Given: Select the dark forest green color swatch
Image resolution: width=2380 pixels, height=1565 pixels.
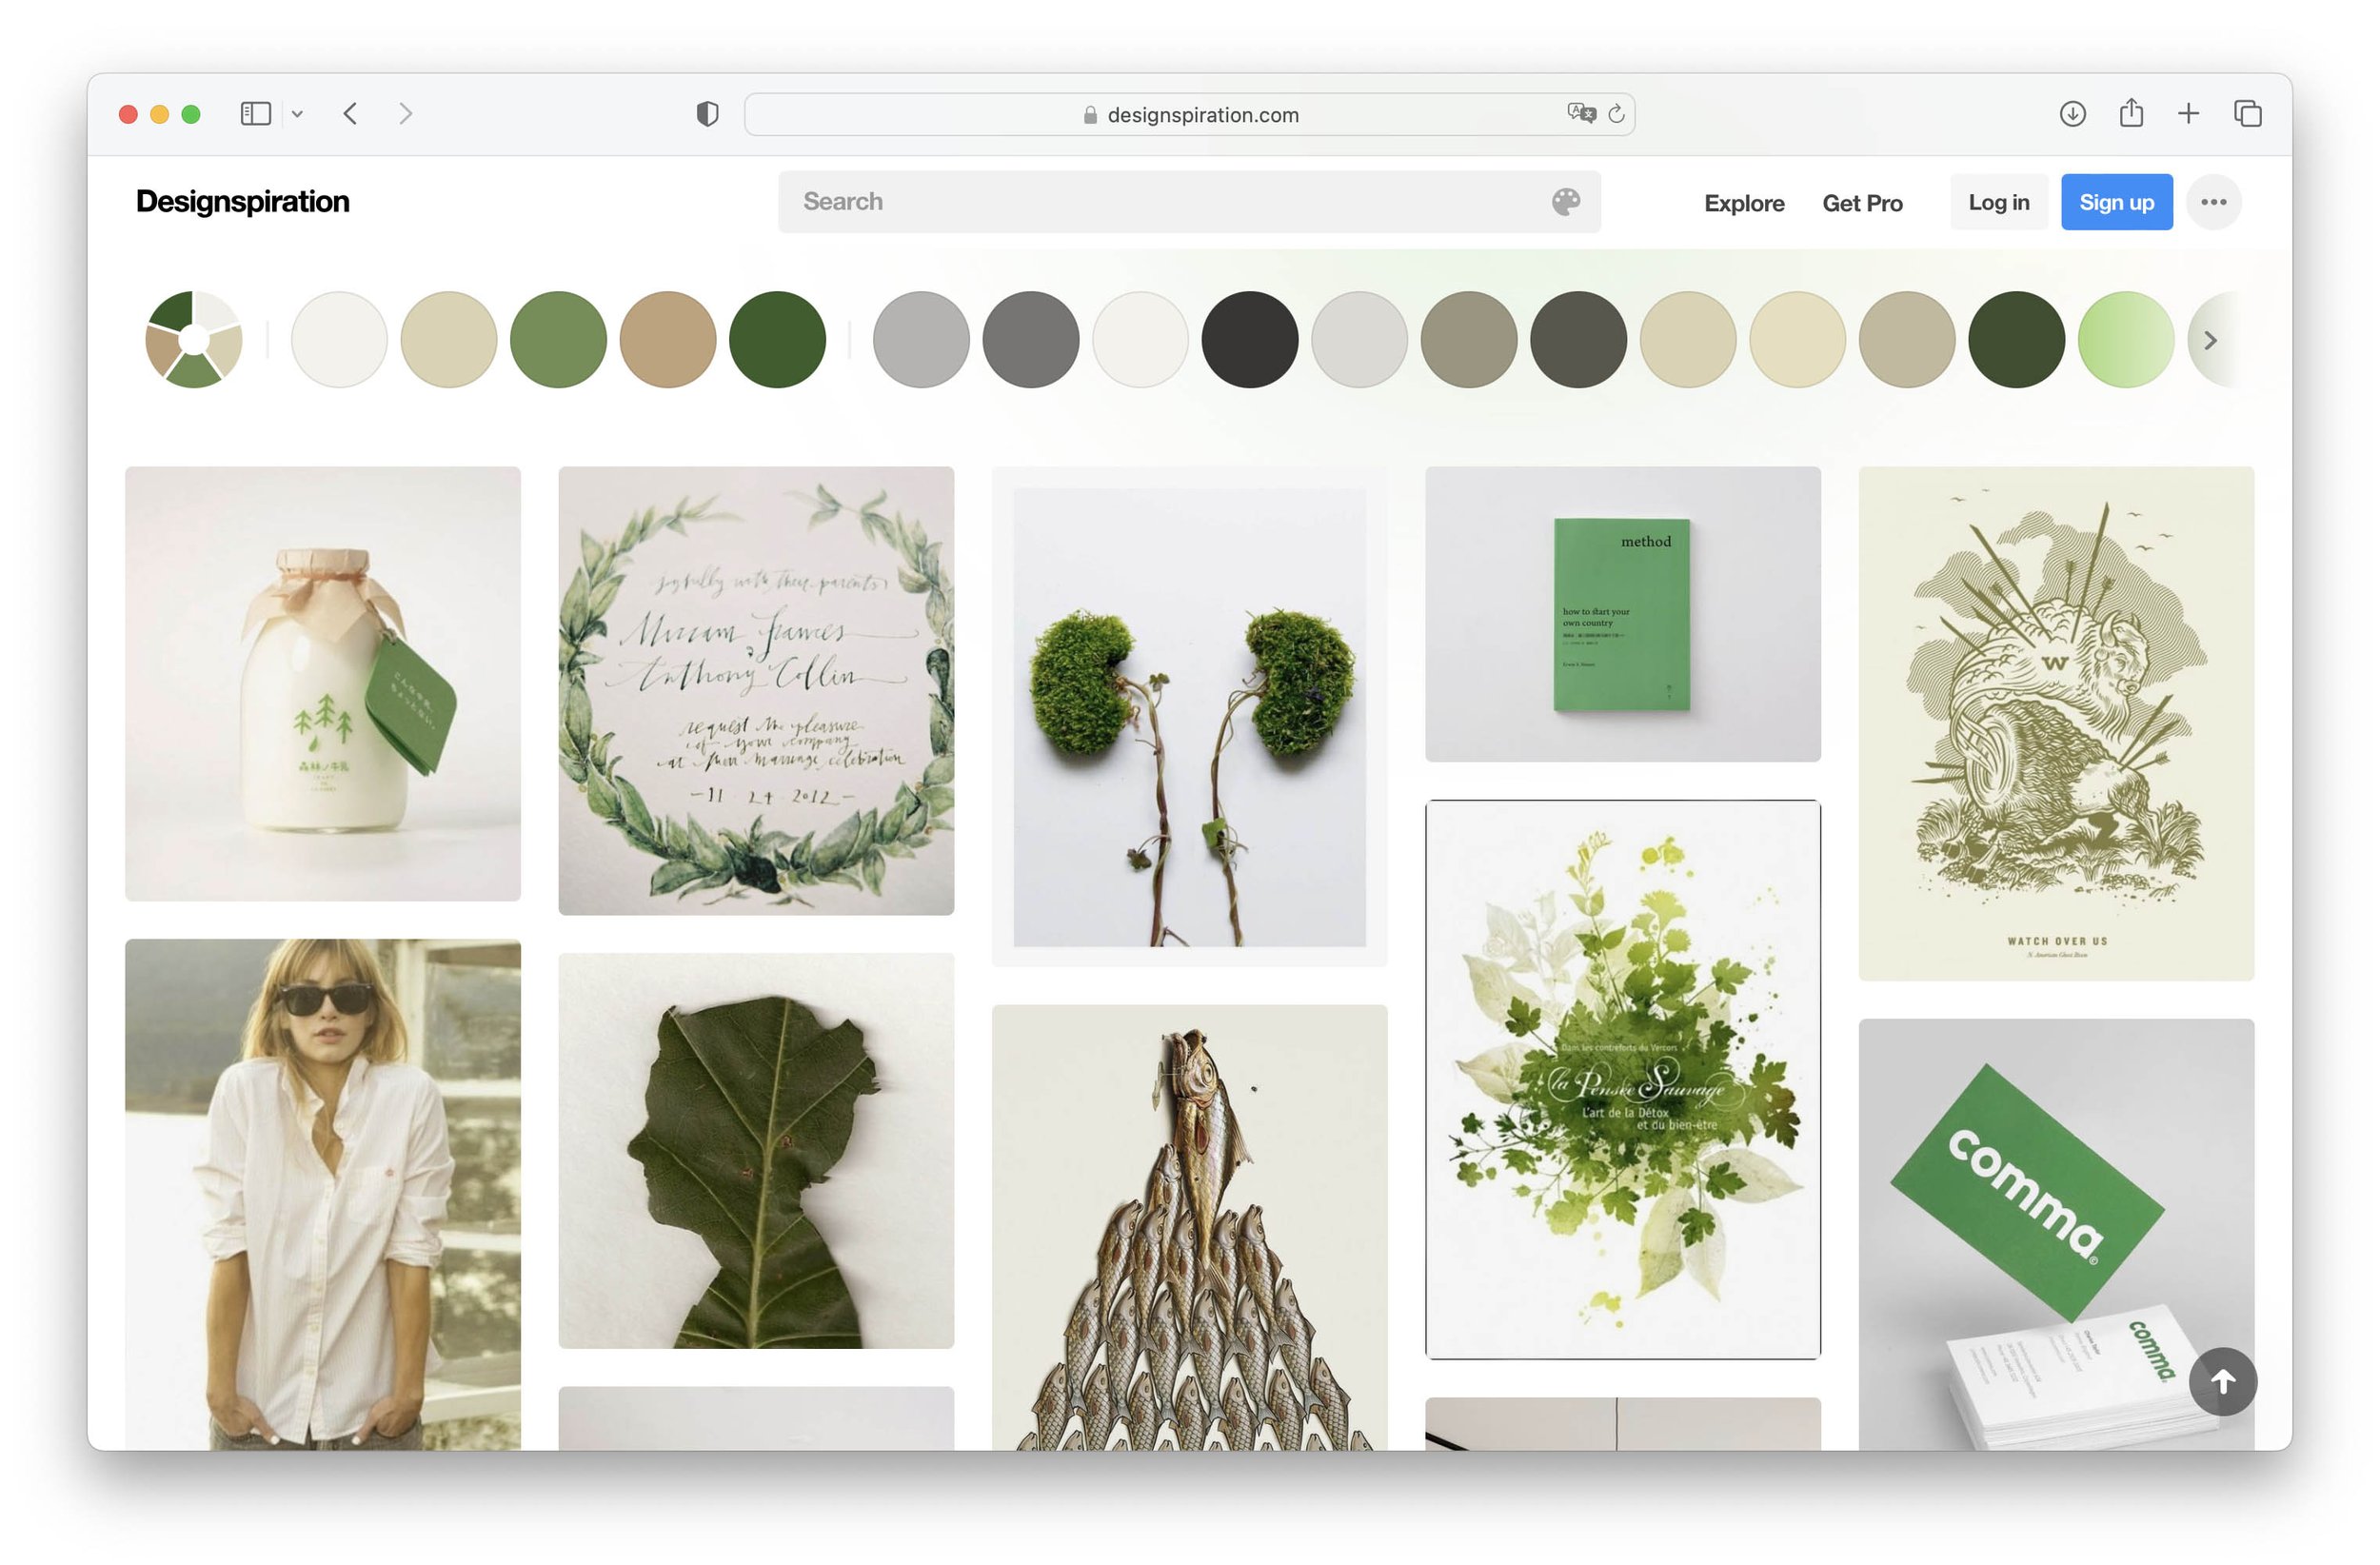Looking at the screenshot, I should [777, 340].
